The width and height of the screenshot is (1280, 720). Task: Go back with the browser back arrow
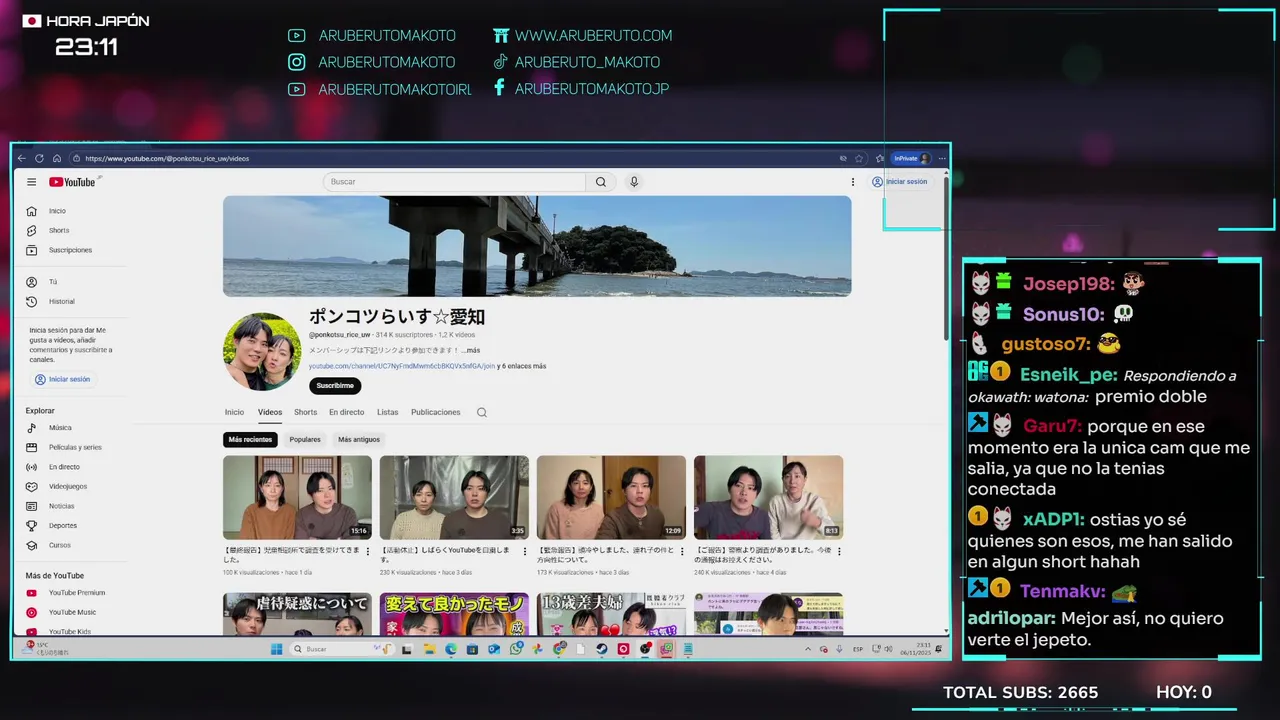click(x=22, y=158)
